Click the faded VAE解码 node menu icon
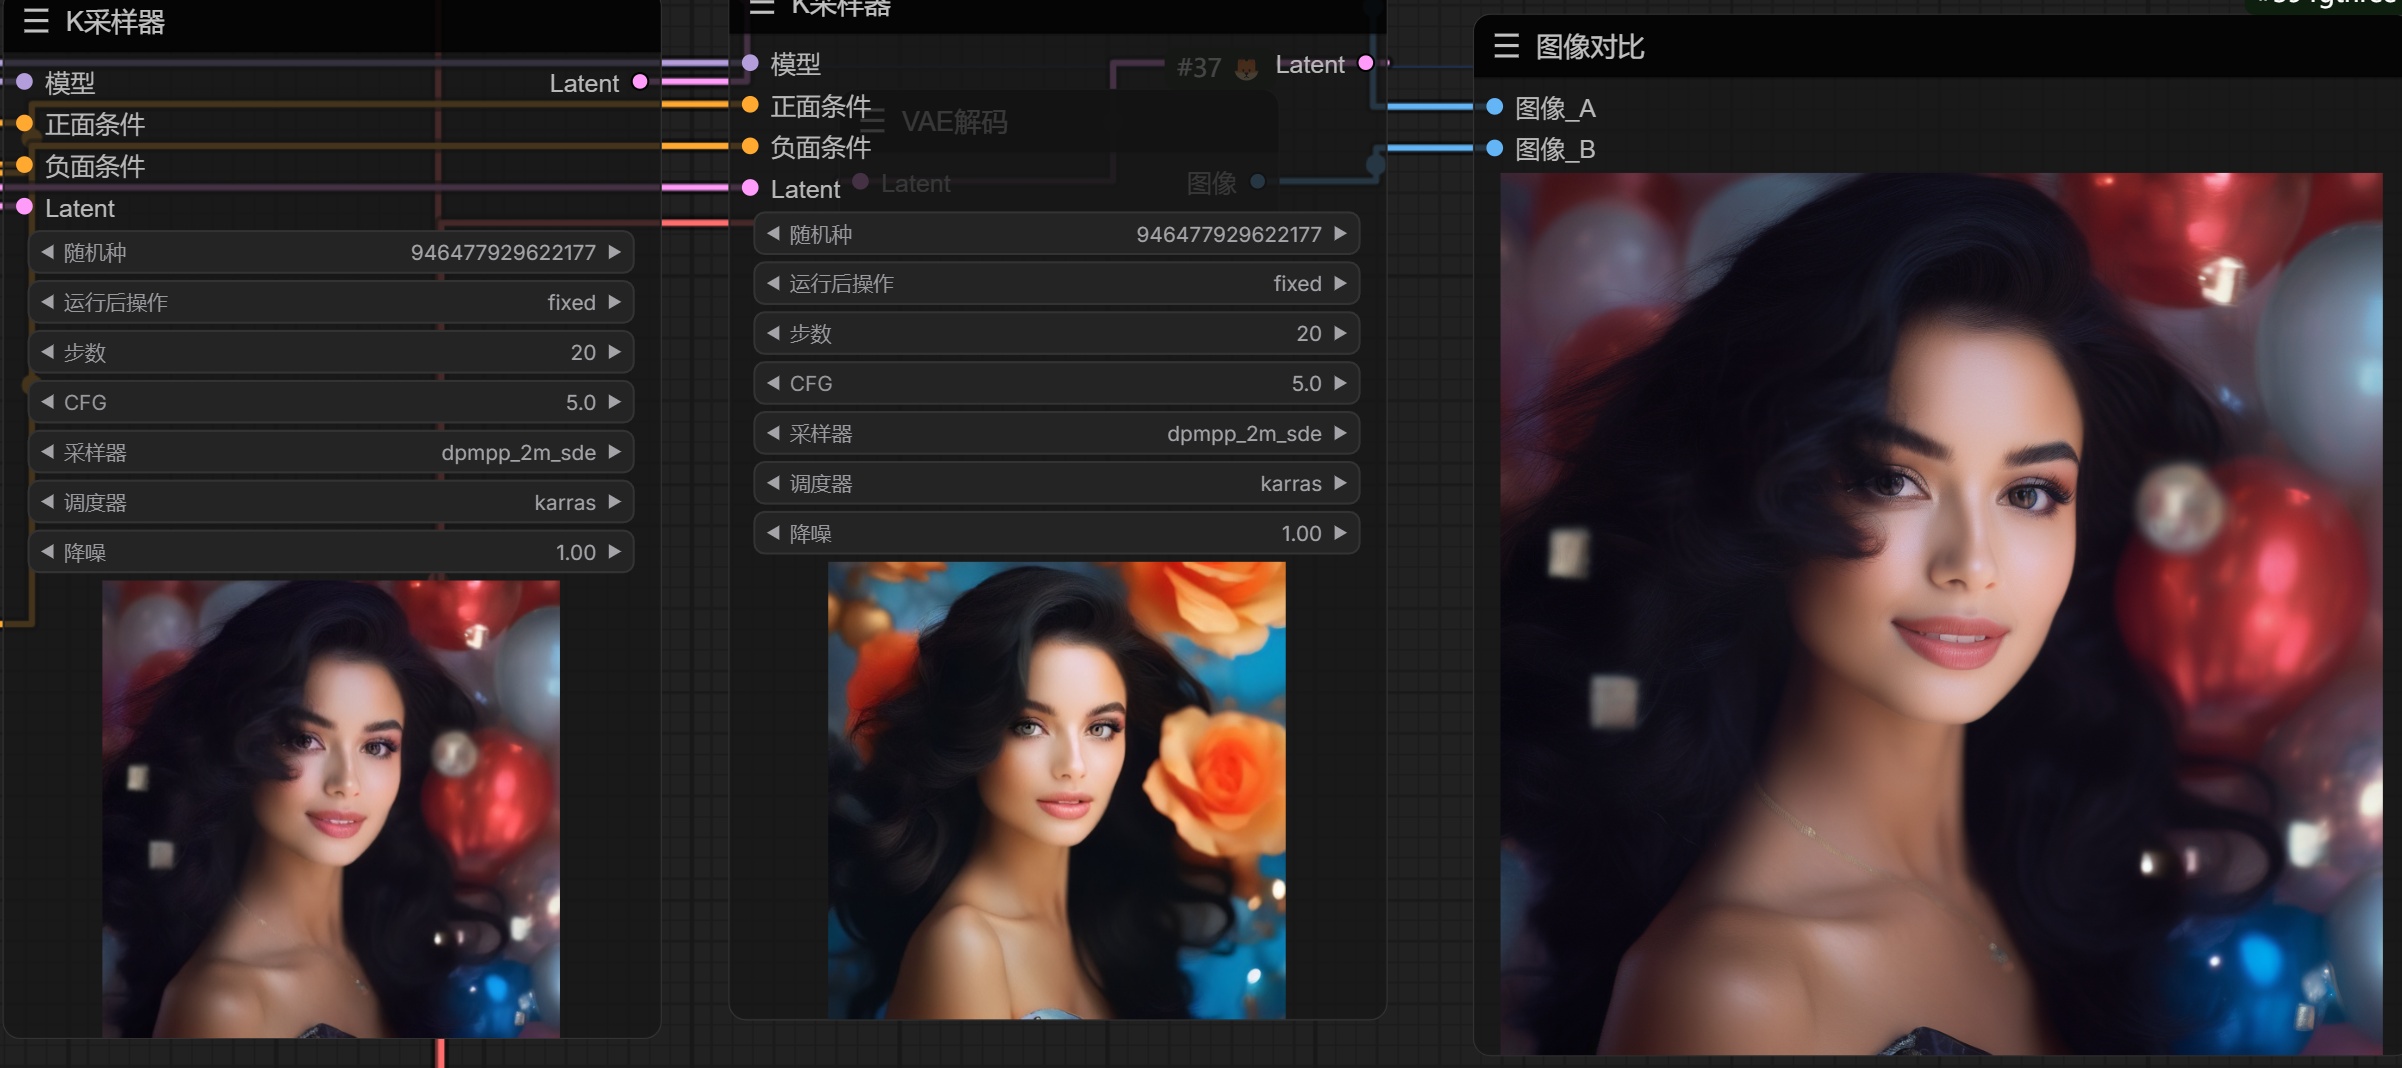 [x=873, y=122]
